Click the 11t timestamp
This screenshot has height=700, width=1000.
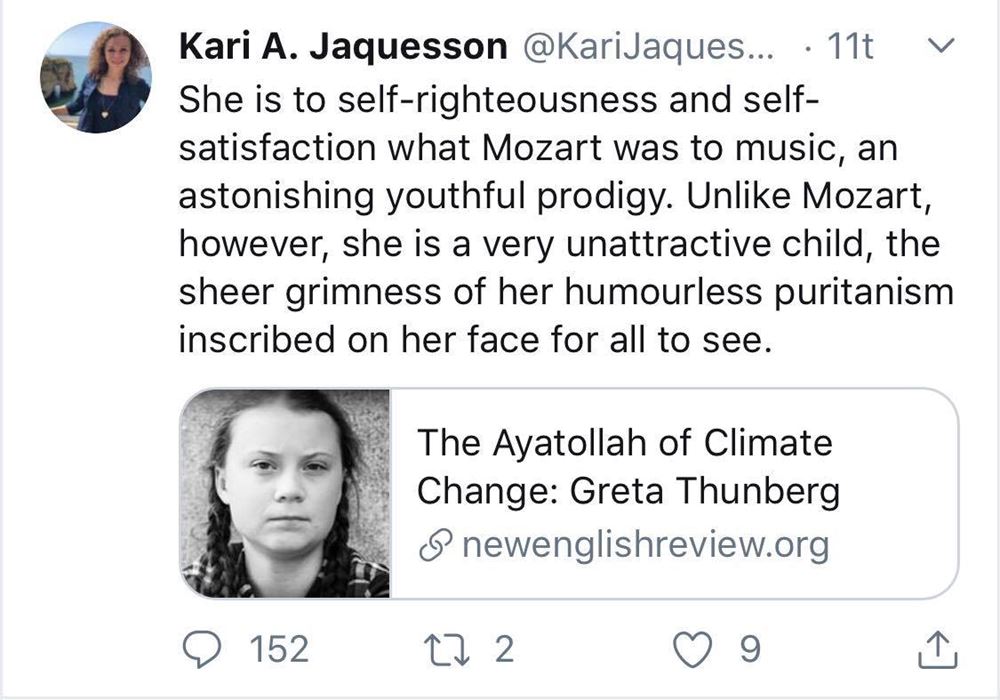(851, 47)
